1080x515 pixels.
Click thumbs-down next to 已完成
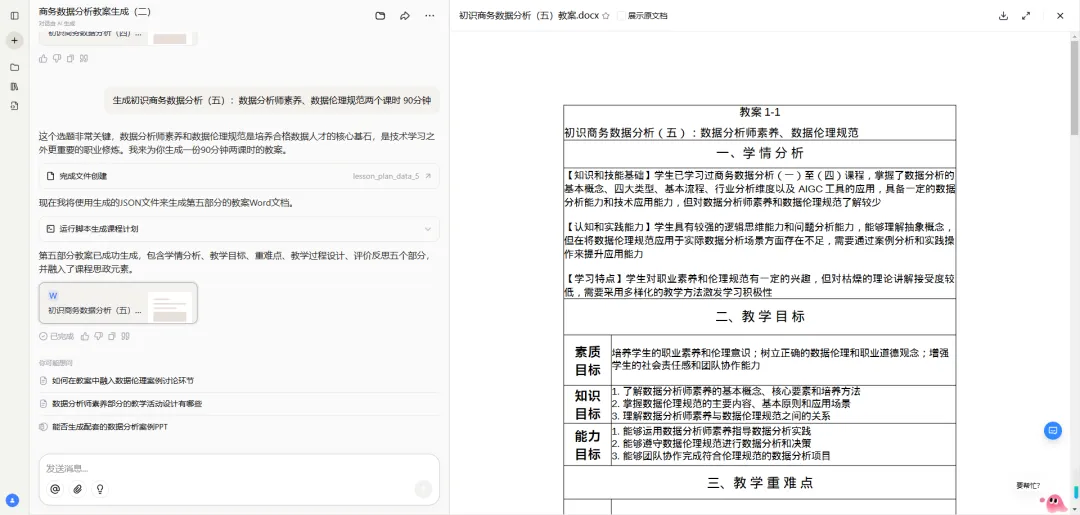click(98, 337)
